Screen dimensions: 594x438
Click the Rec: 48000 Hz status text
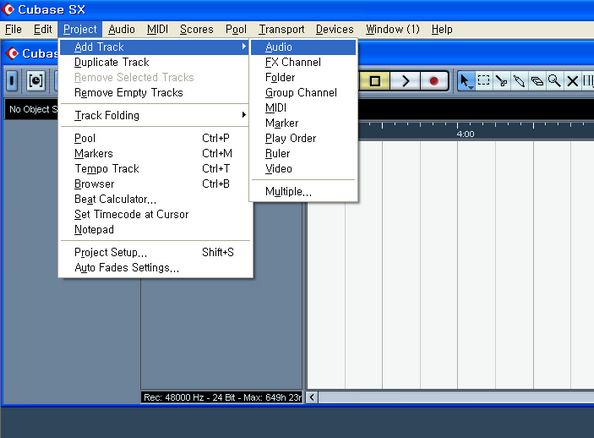(222, 397)
